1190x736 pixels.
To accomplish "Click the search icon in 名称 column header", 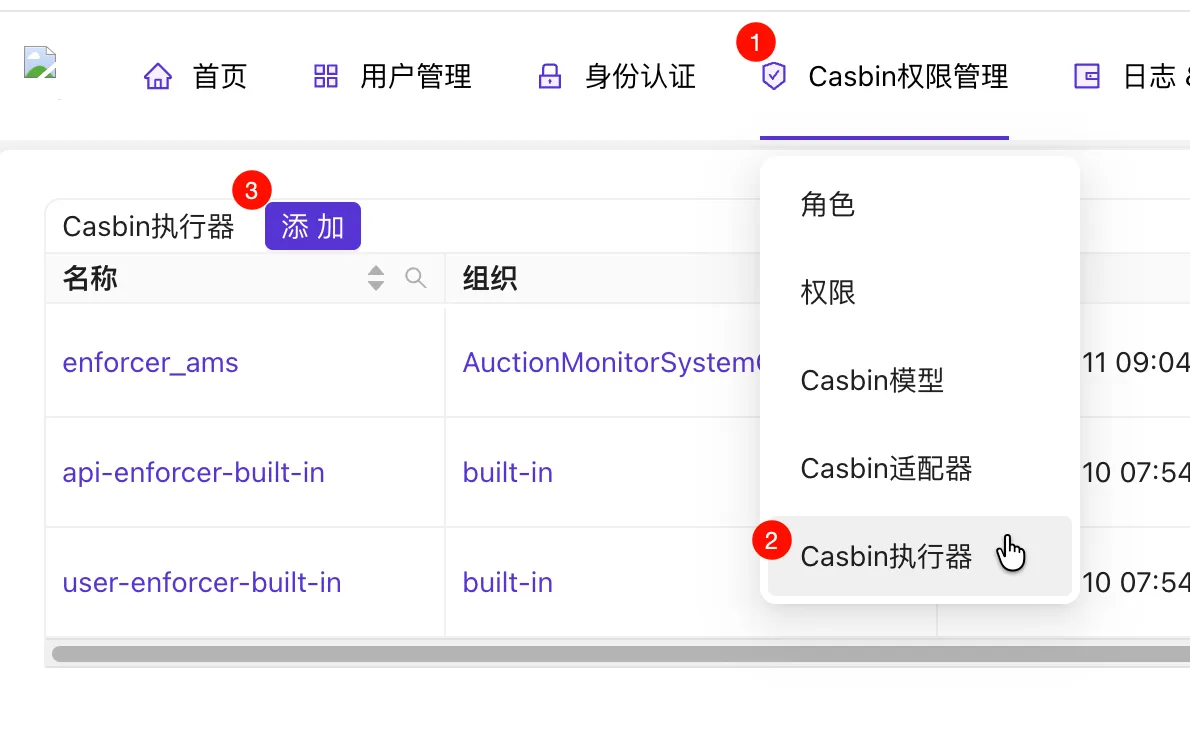I will tap(415, 278).
